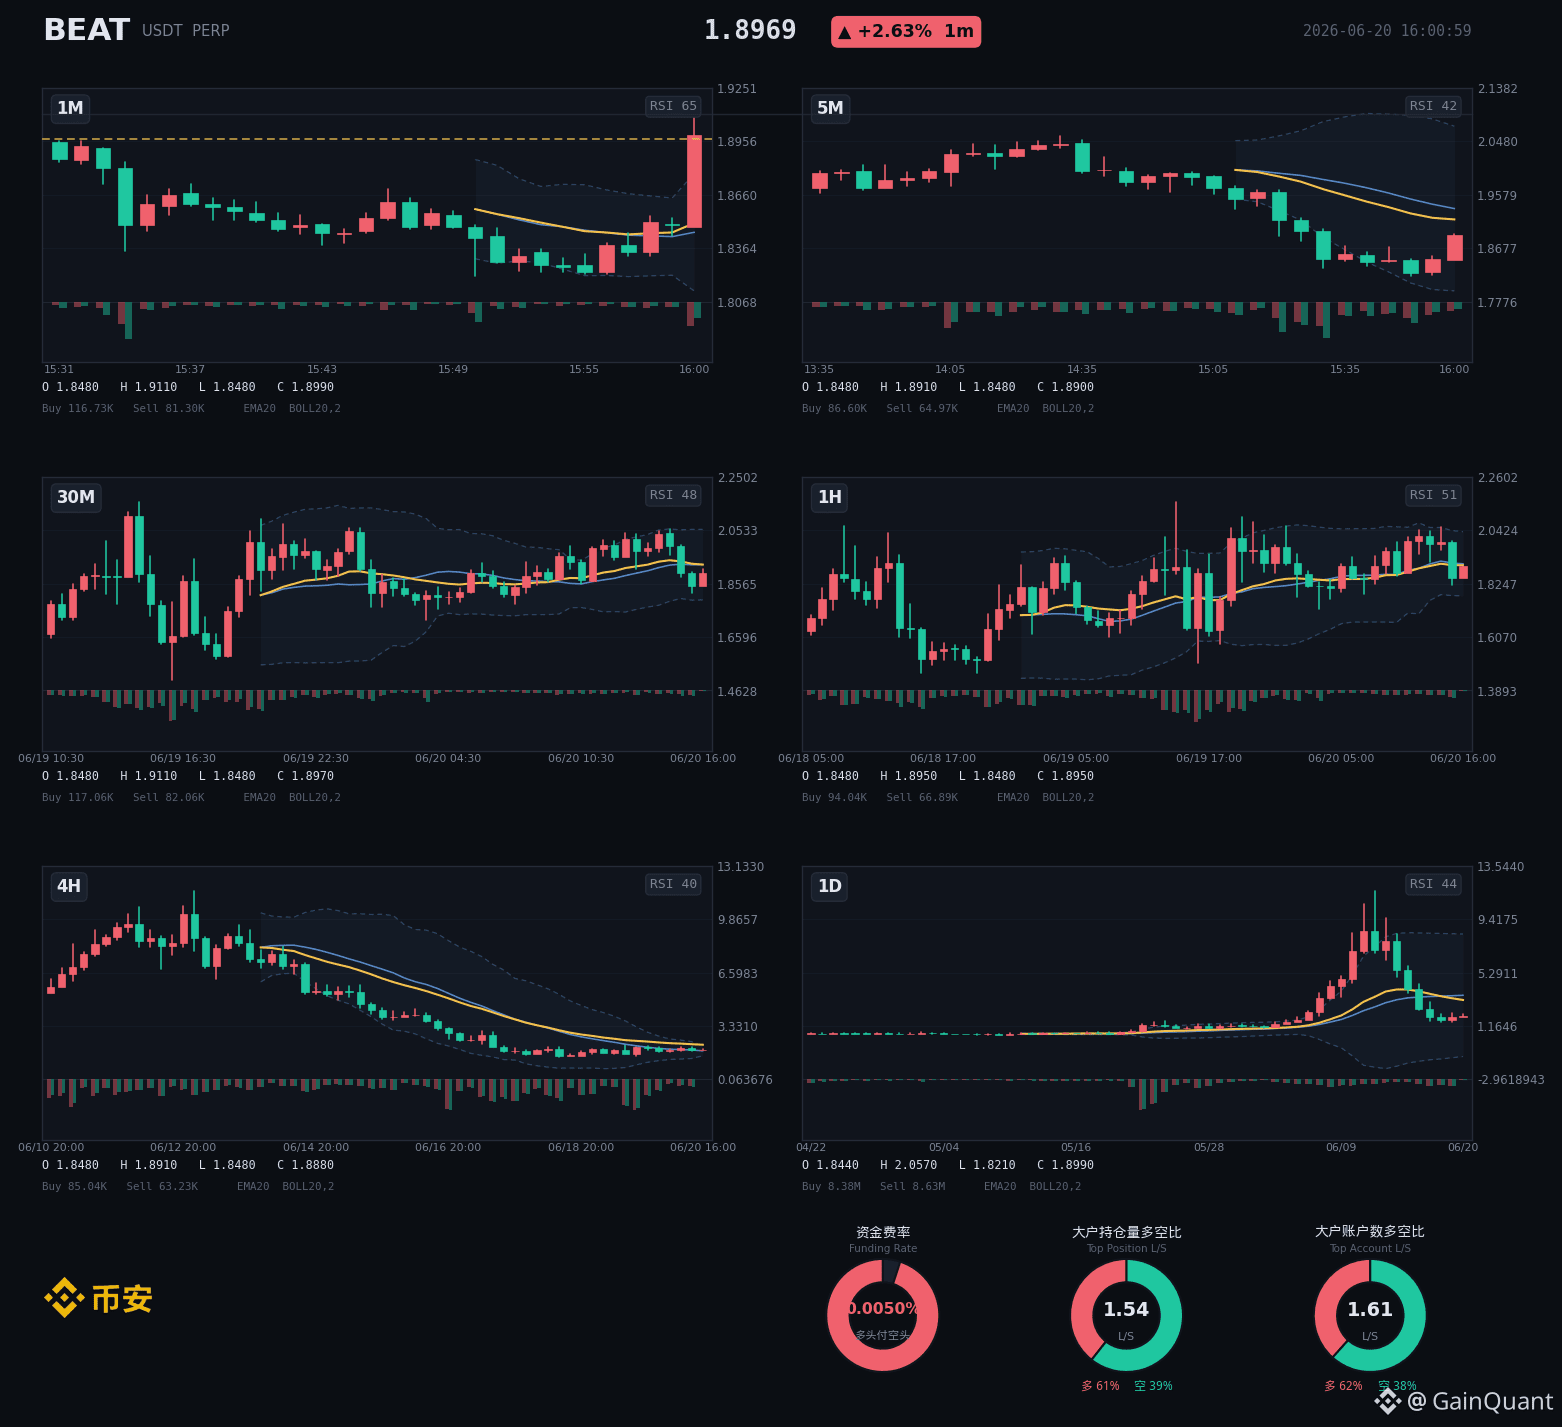The image size is (1562, 1427).
Task: Click the 13.1330 price axis label
Action: (740, 867)
